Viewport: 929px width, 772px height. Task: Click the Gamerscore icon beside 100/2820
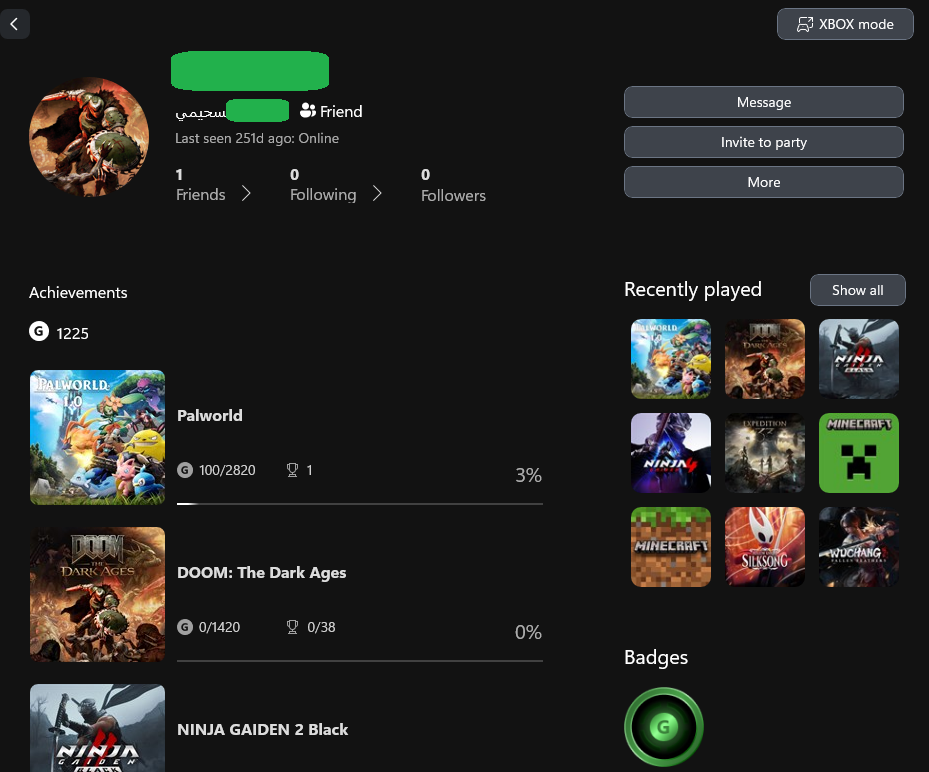click(x=185, y=470)
